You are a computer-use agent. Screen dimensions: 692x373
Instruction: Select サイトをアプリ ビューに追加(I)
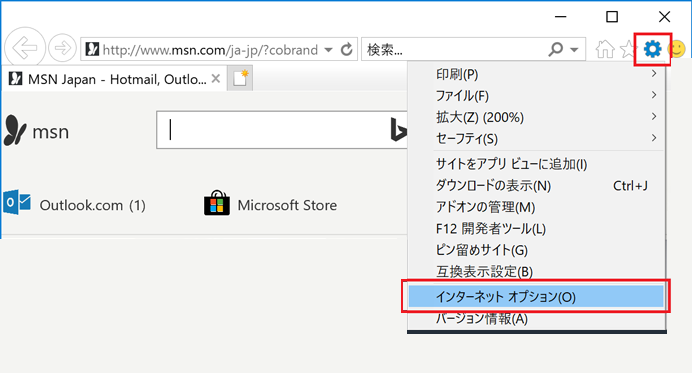pos(537,164)
